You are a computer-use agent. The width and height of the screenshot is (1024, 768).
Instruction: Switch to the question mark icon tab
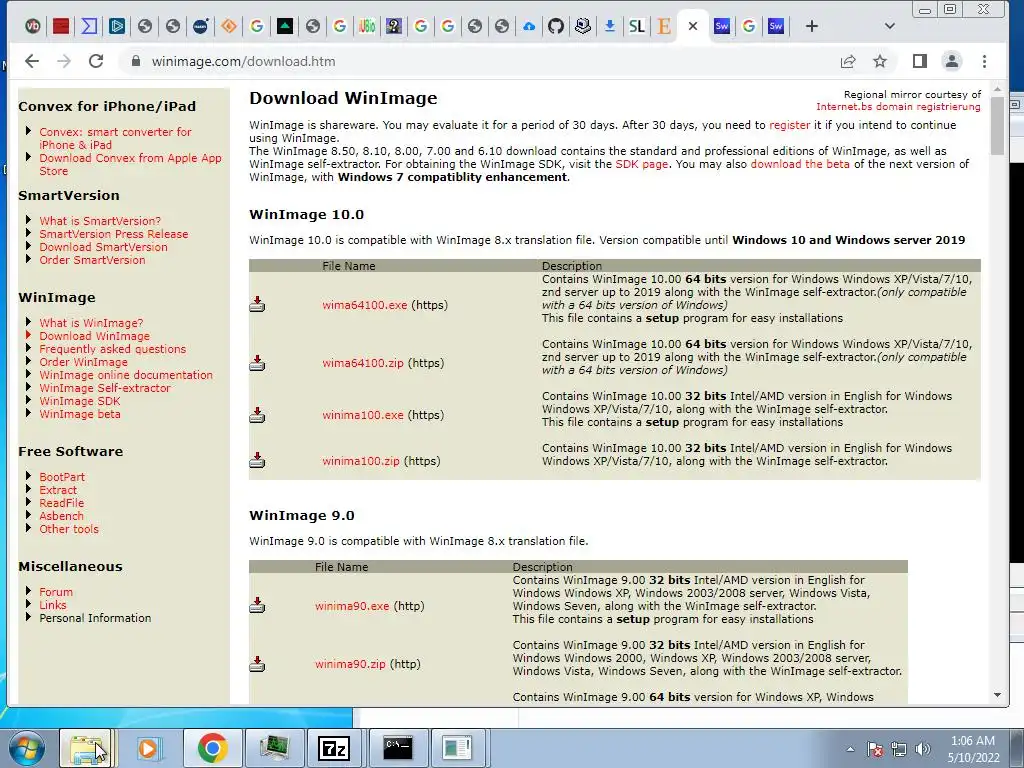[x=393, y=26]
